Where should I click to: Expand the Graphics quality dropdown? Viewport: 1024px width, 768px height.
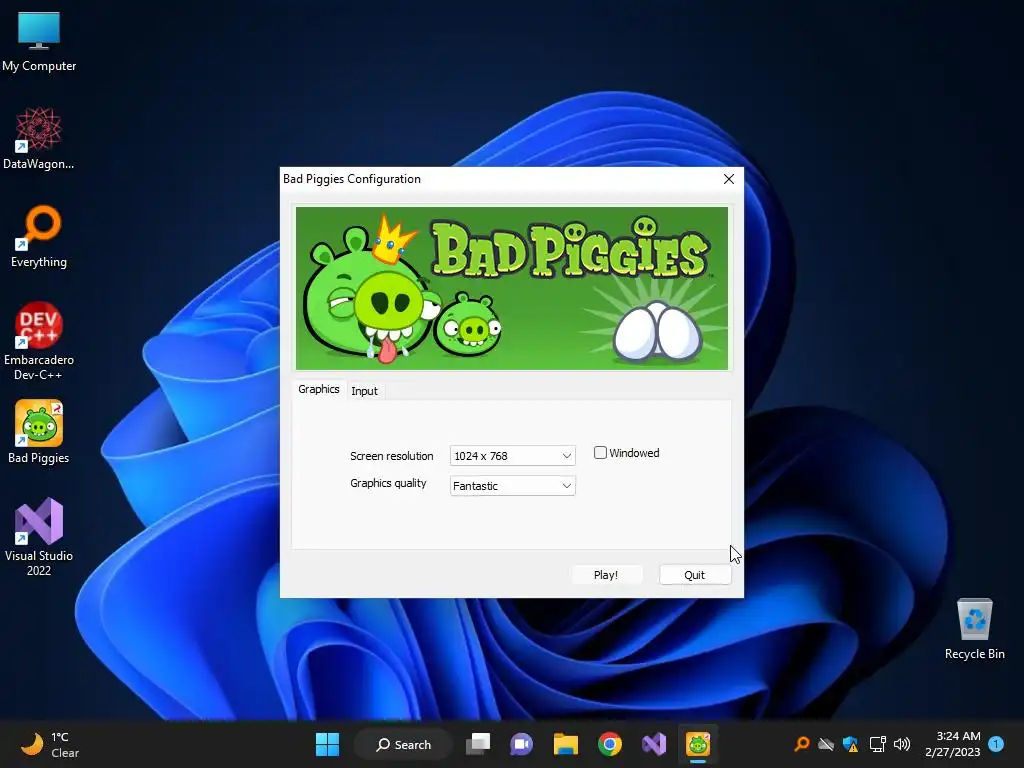coord(513,486)
